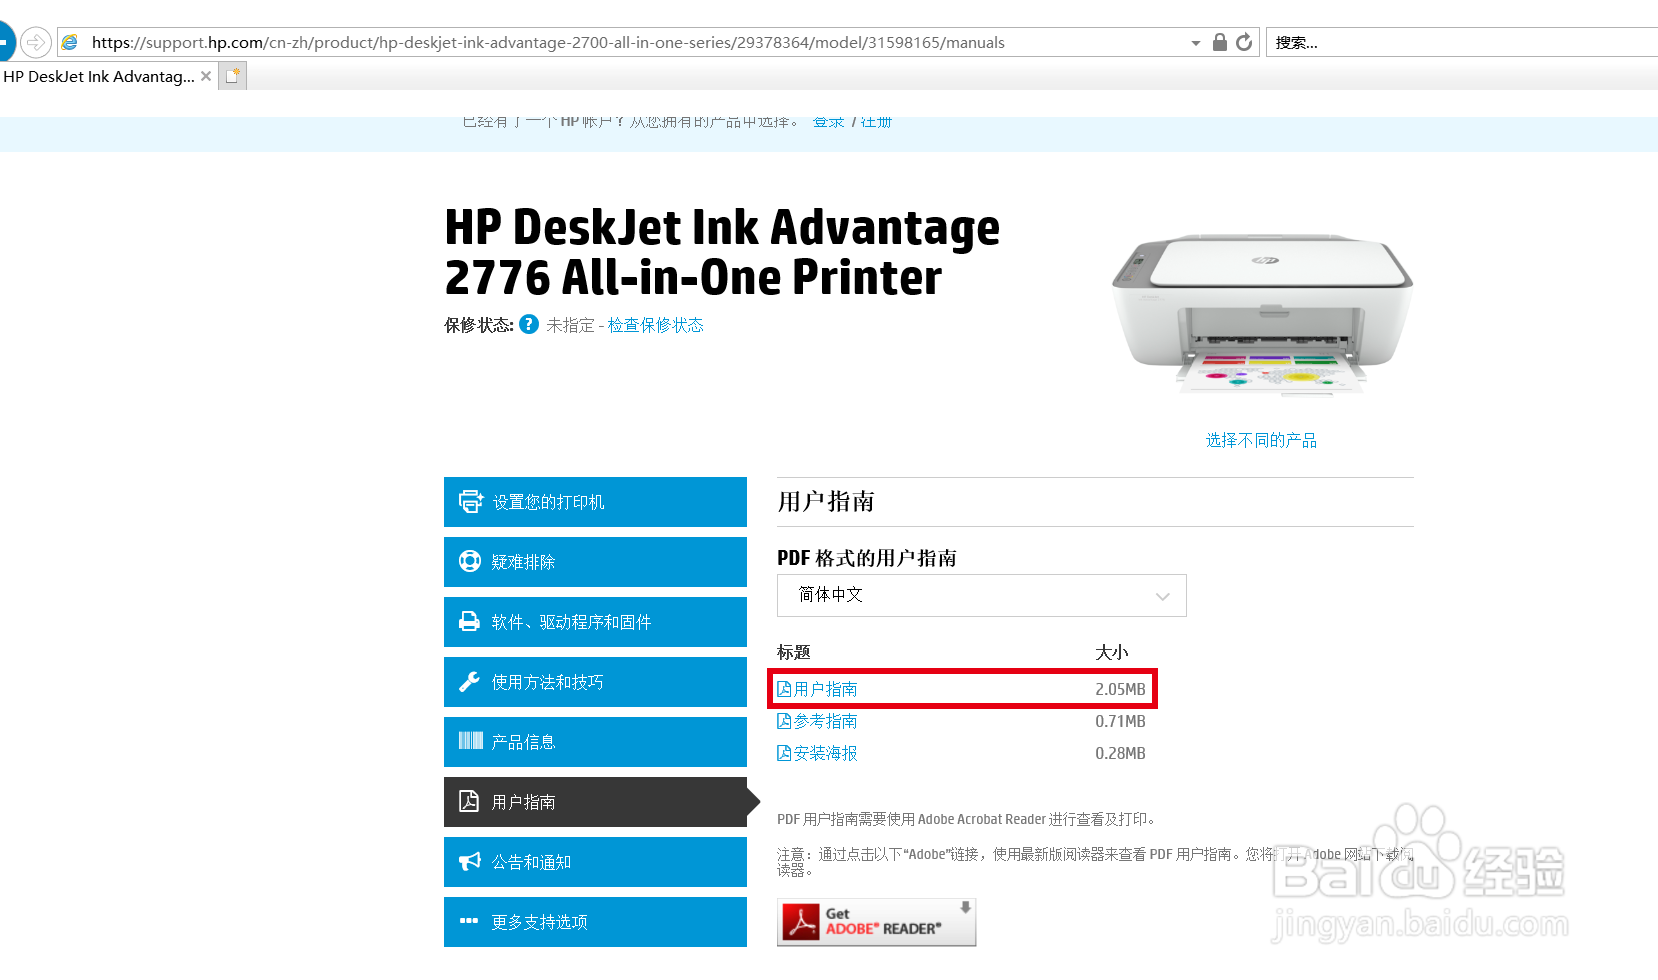
Task: Open the 设置您的打印机 menu item
Action: tap(595, 502)
